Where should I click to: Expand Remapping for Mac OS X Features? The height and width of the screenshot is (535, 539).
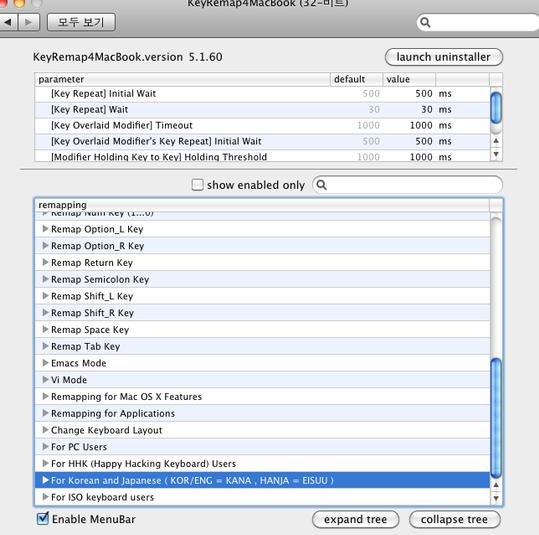pos(45,396)
